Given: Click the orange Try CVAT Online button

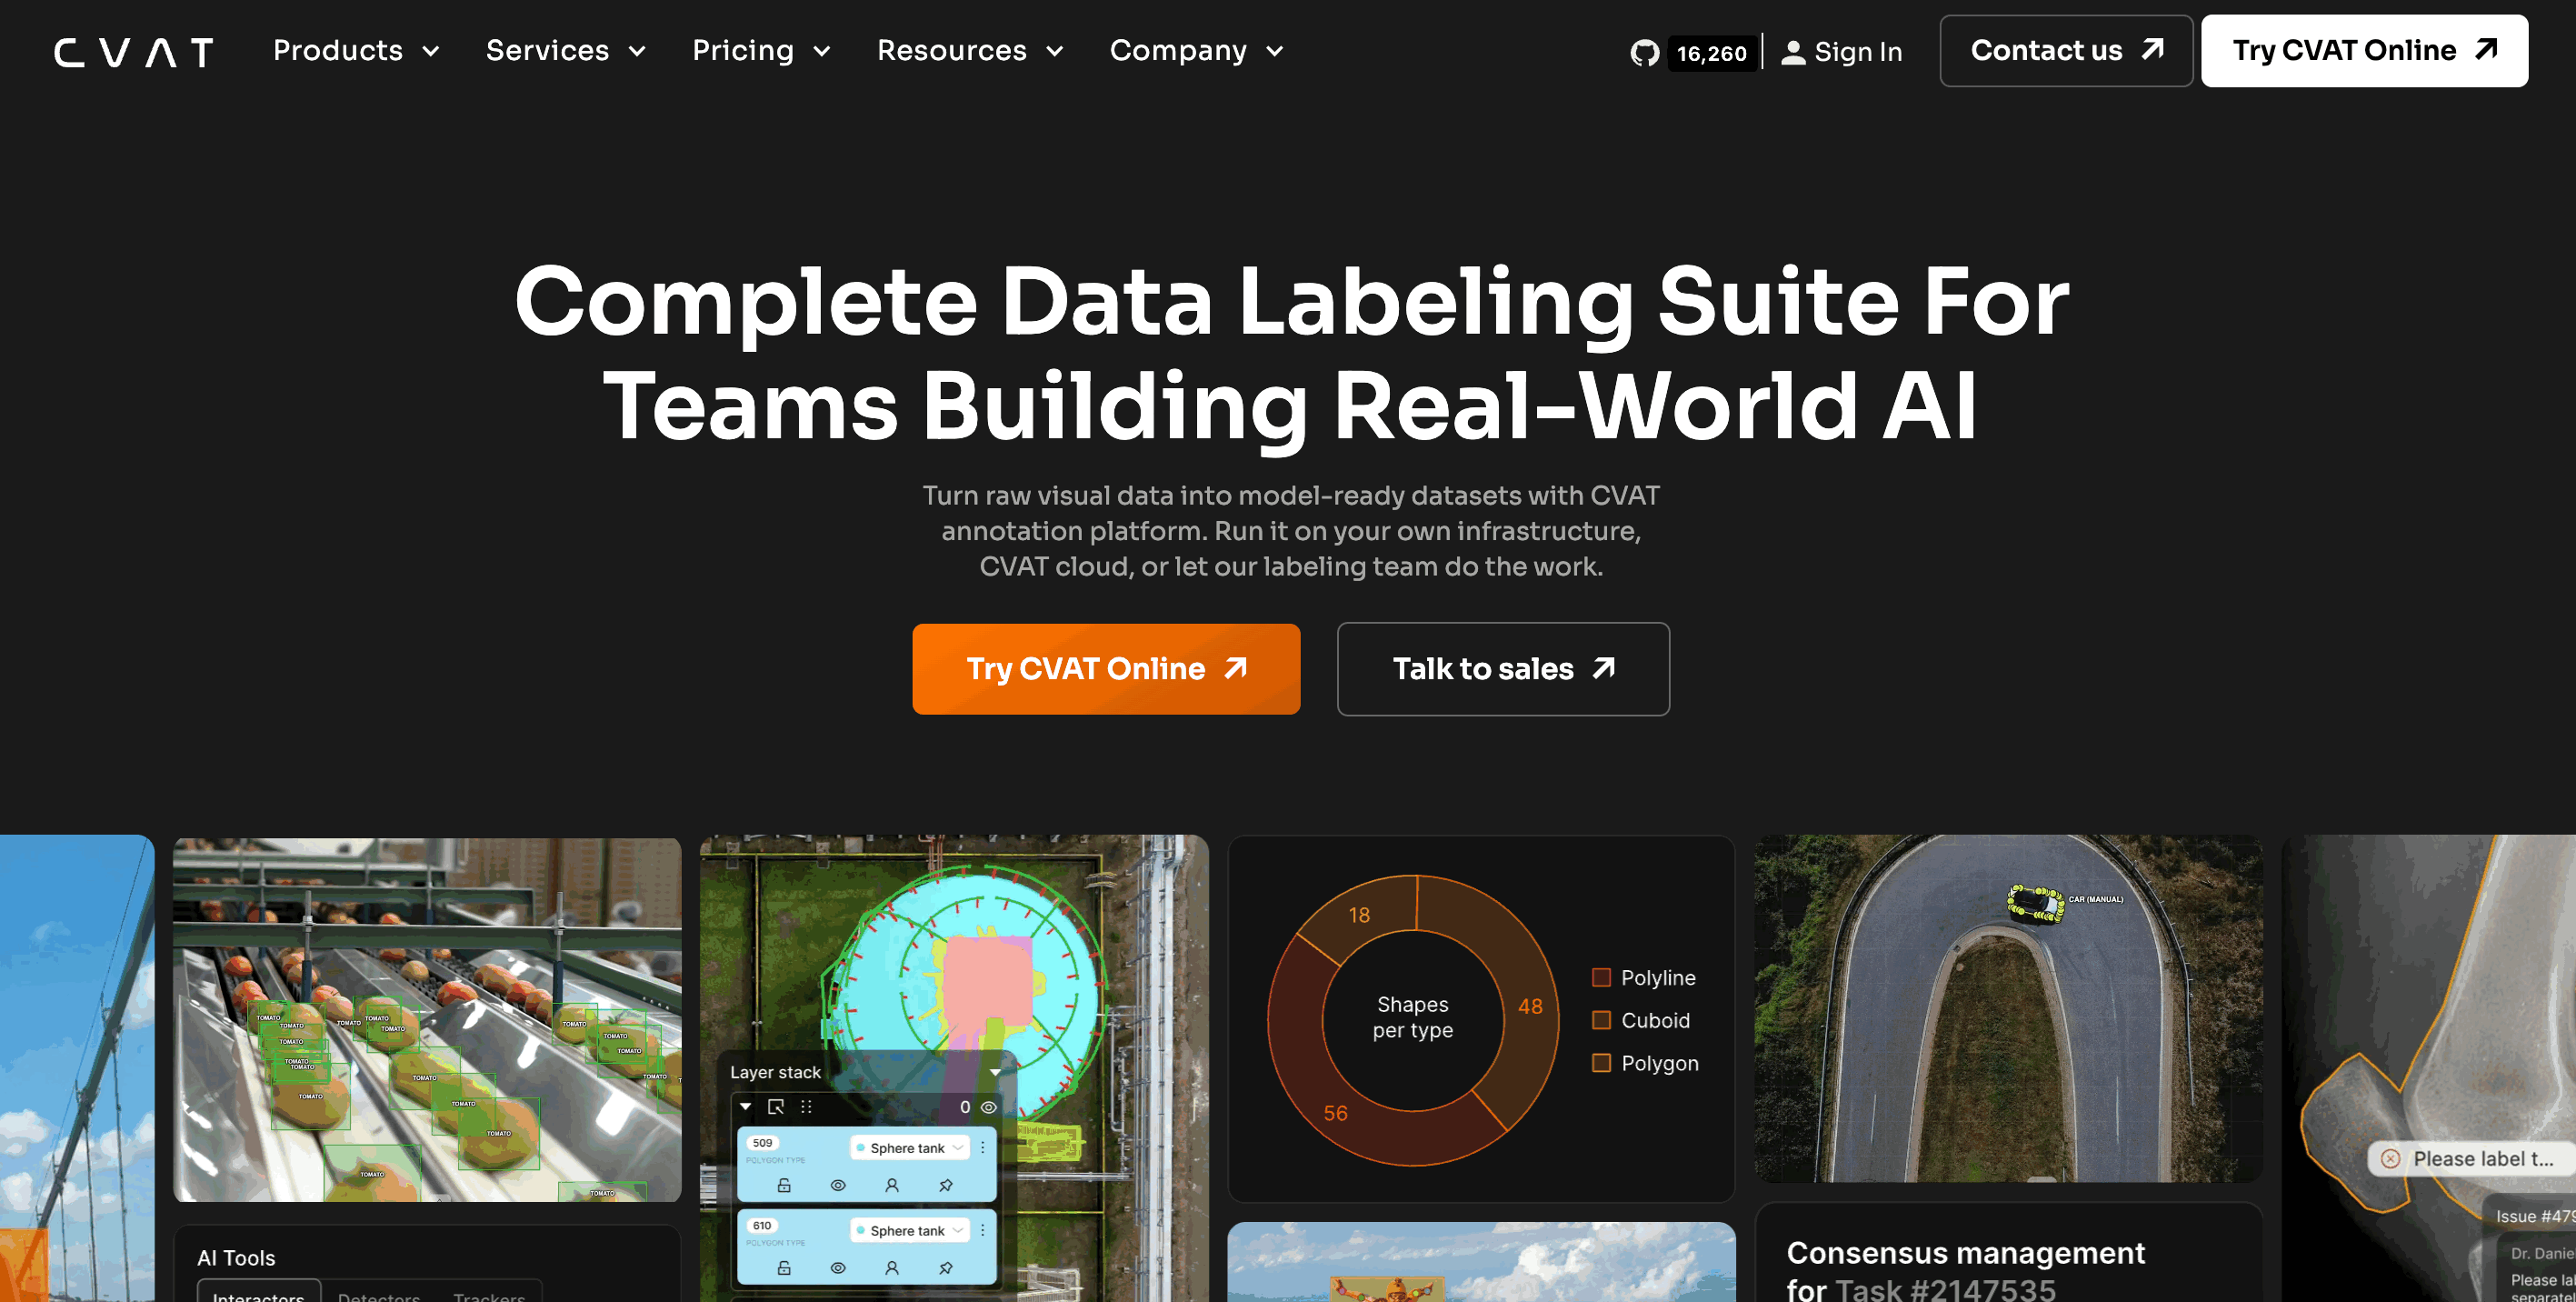Looking at the screenshot, I should click(x=1106, y=669).
